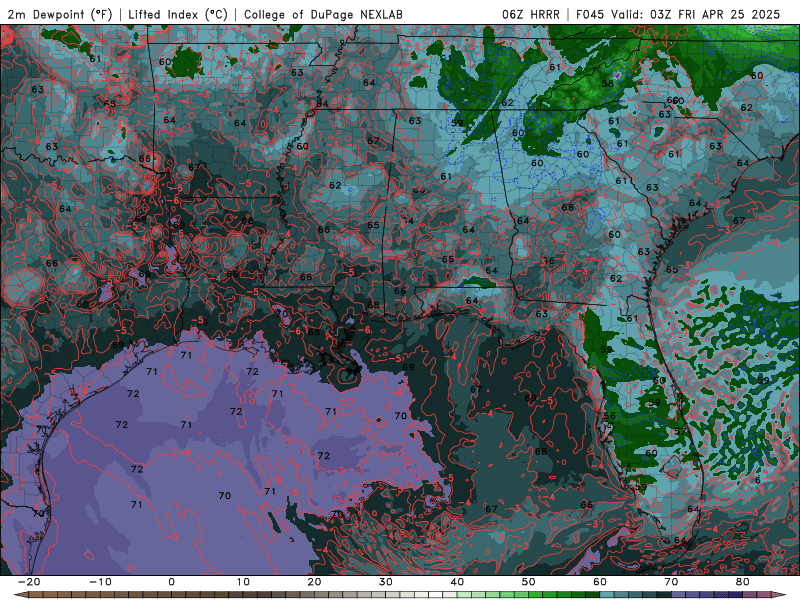Click the 70 label on color scale
Viewport: 800px width, 600px height.
(x=671, y=582)
